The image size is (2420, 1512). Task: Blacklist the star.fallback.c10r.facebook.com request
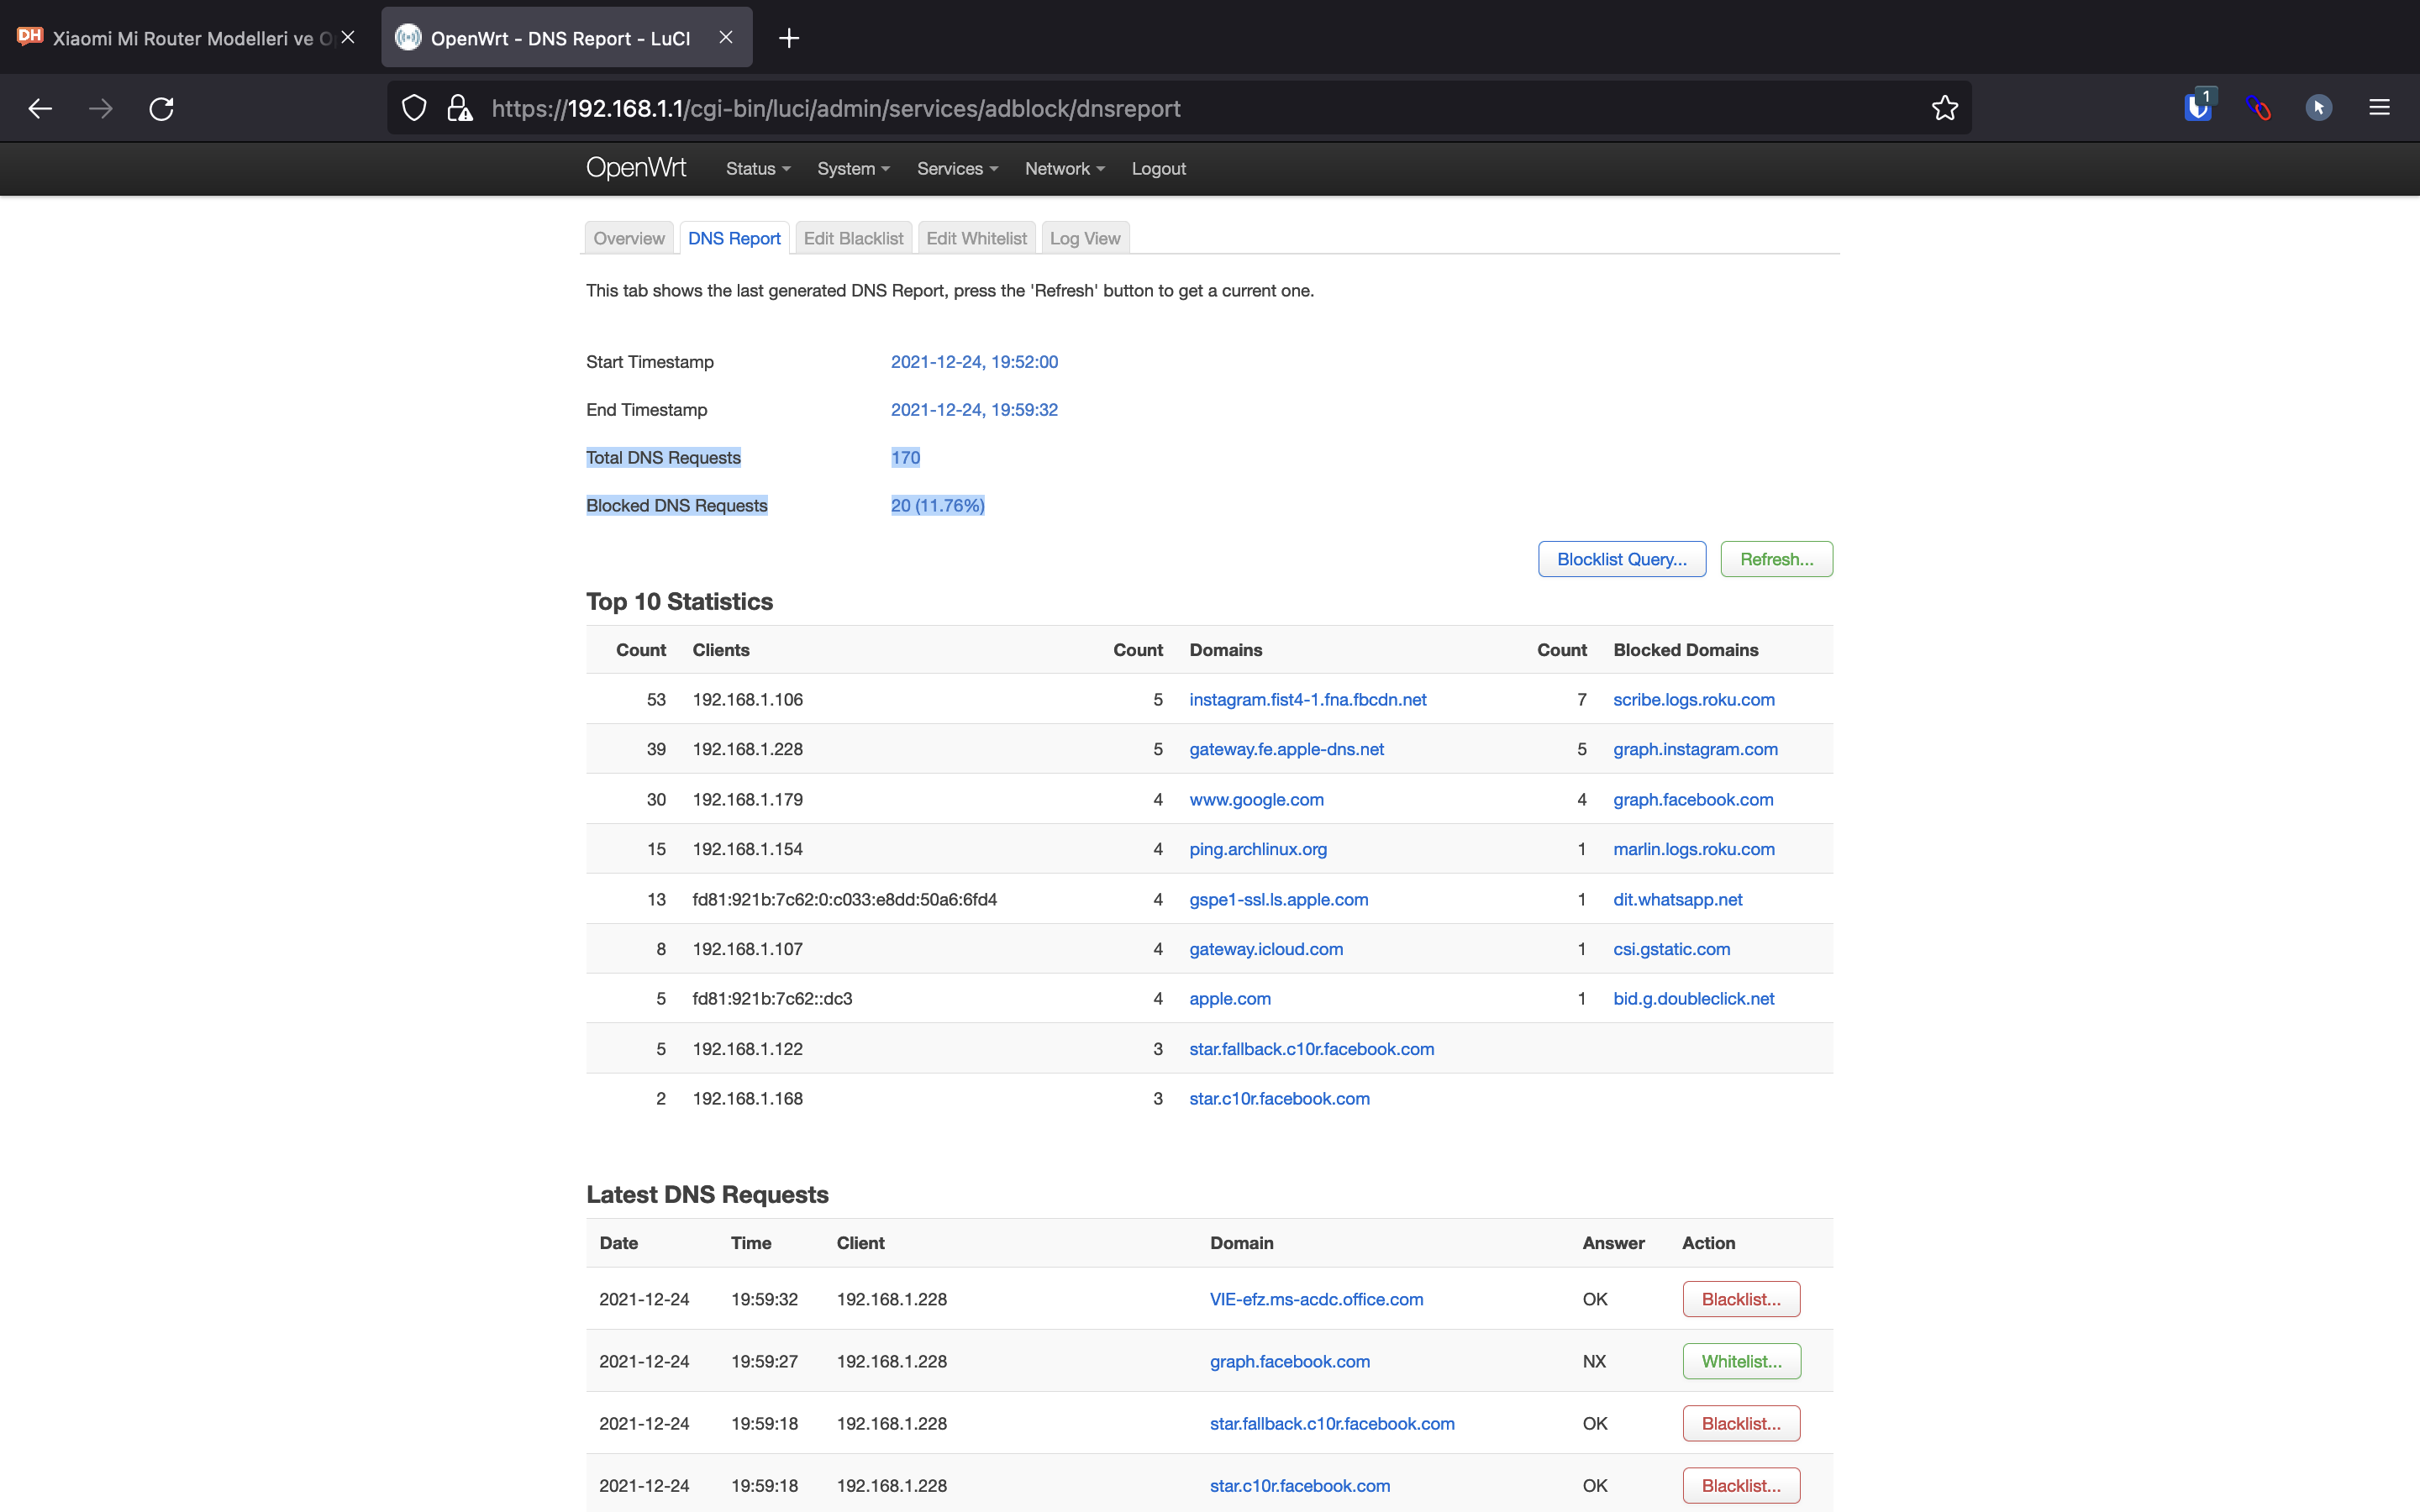(1741, 1423)
